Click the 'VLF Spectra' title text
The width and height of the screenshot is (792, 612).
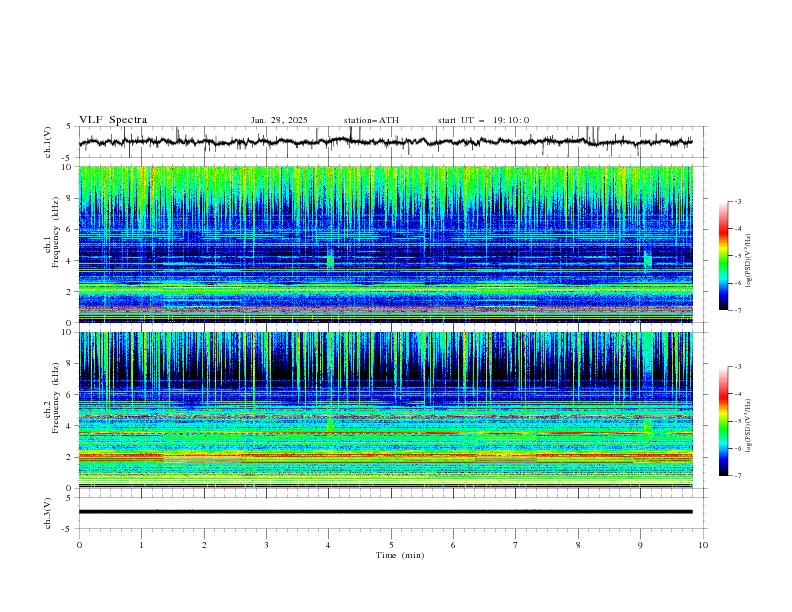113,120
